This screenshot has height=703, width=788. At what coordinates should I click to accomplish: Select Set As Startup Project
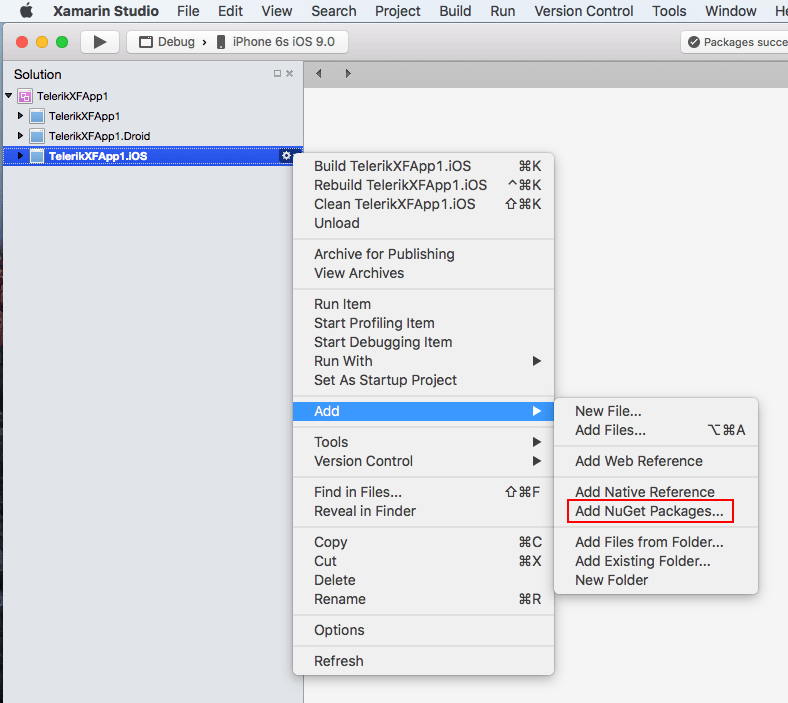click(x=423, y=380)
